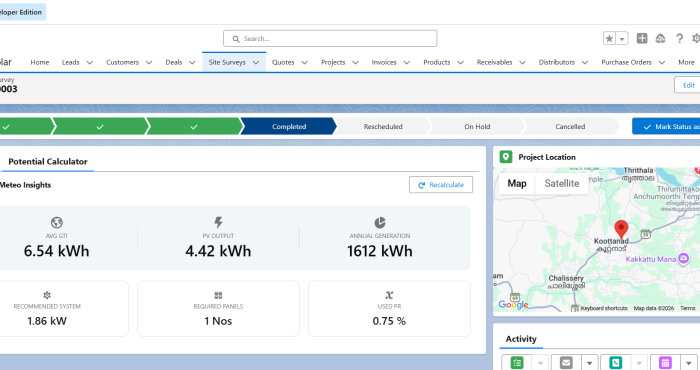Click the Mark Status button
Viewport: 700px width, 370px height.
[666, 127]
